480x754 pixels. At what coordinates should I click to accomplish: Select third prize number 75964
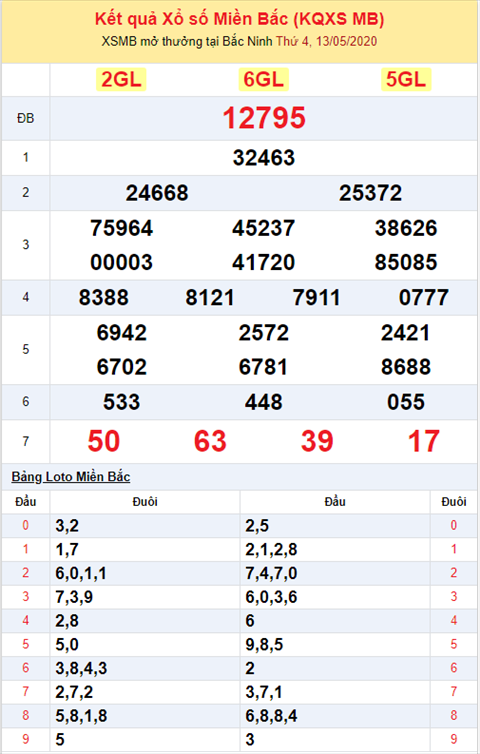(x=121, y=228)
